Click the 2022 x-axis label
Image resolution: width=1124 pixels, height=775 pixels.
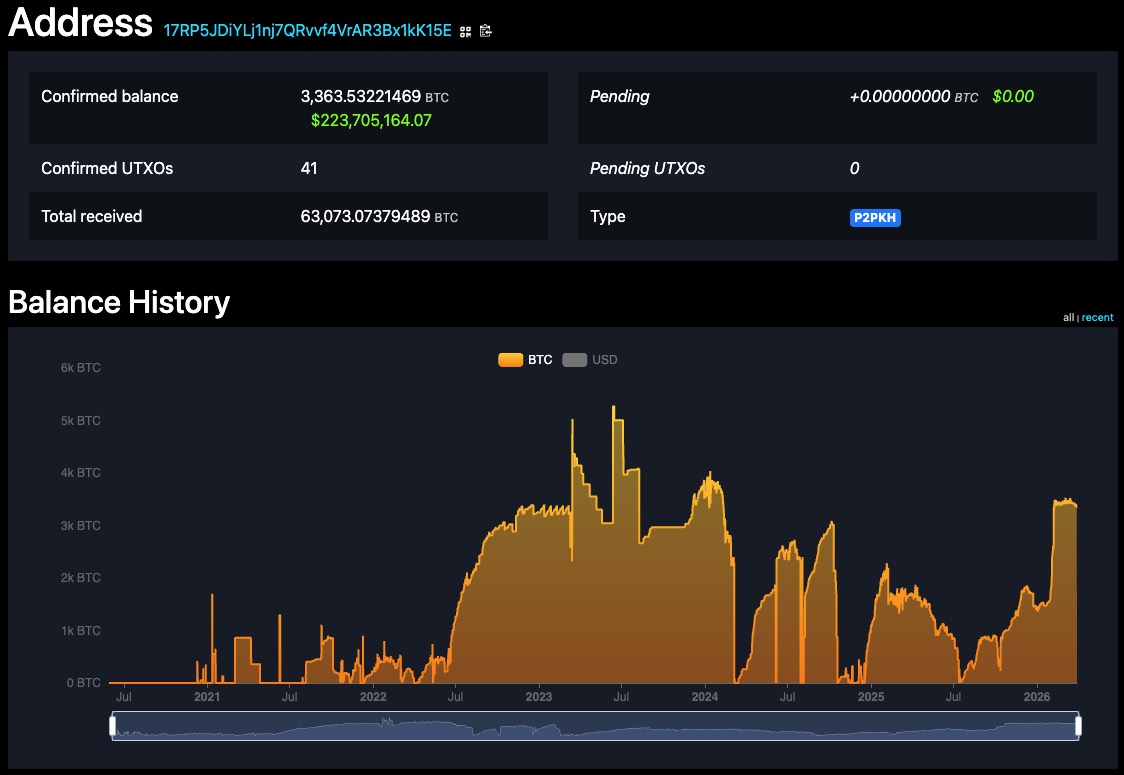pos(373,697)
